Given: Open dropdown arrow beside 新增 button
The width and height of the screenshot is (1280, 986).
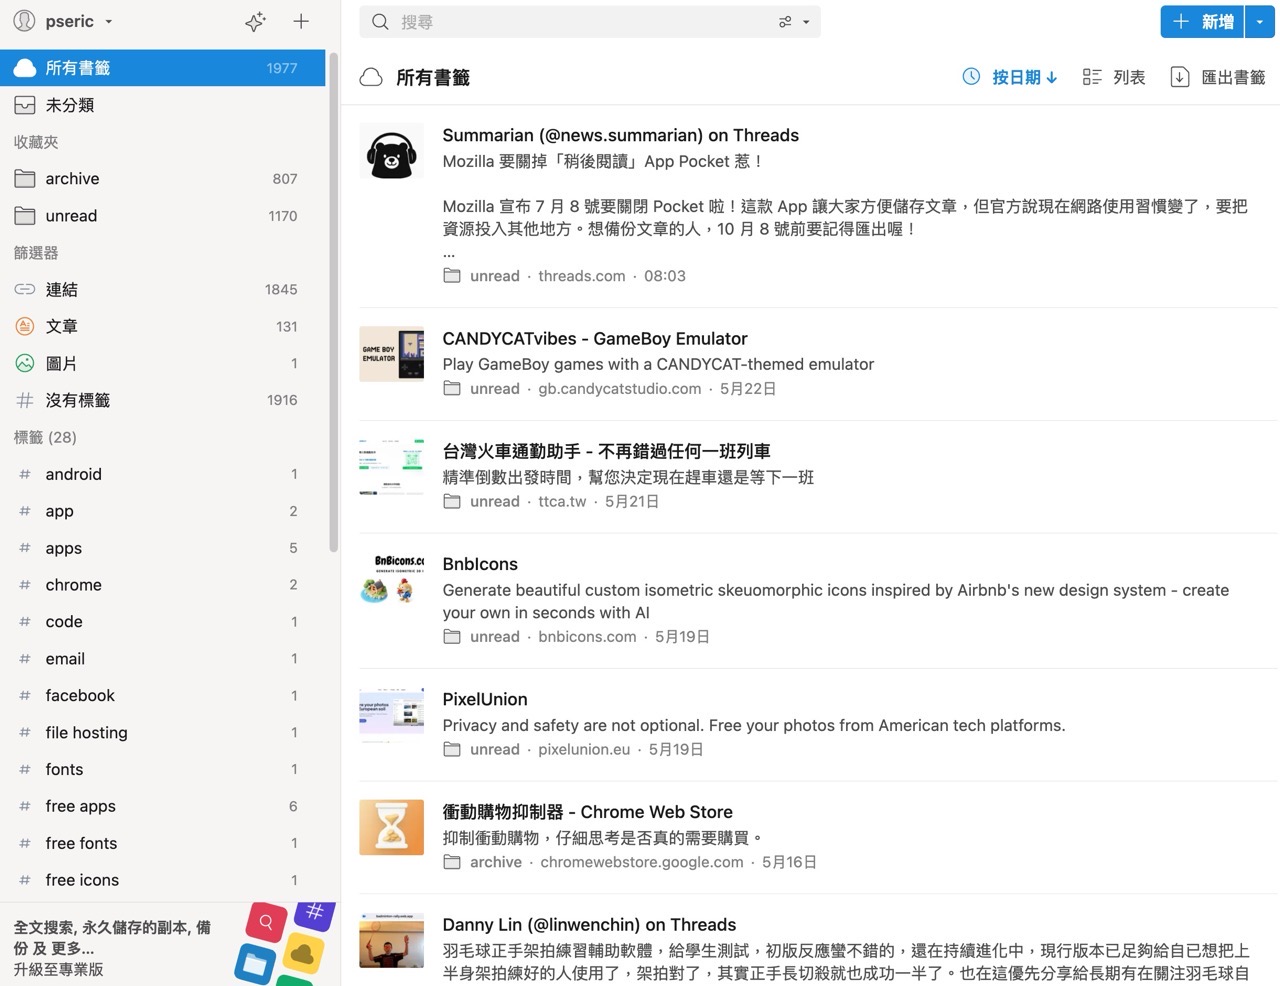Looking at the screenshot, I should (1260, 22).
